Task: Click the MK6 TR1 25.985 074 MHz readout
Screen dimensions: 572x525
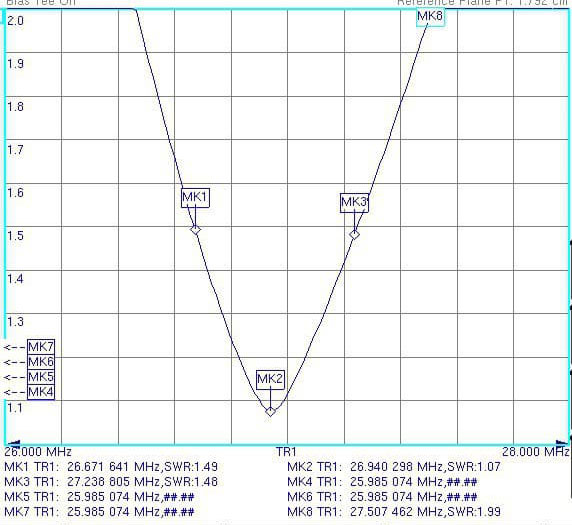Action: click(x=382, y=497)
